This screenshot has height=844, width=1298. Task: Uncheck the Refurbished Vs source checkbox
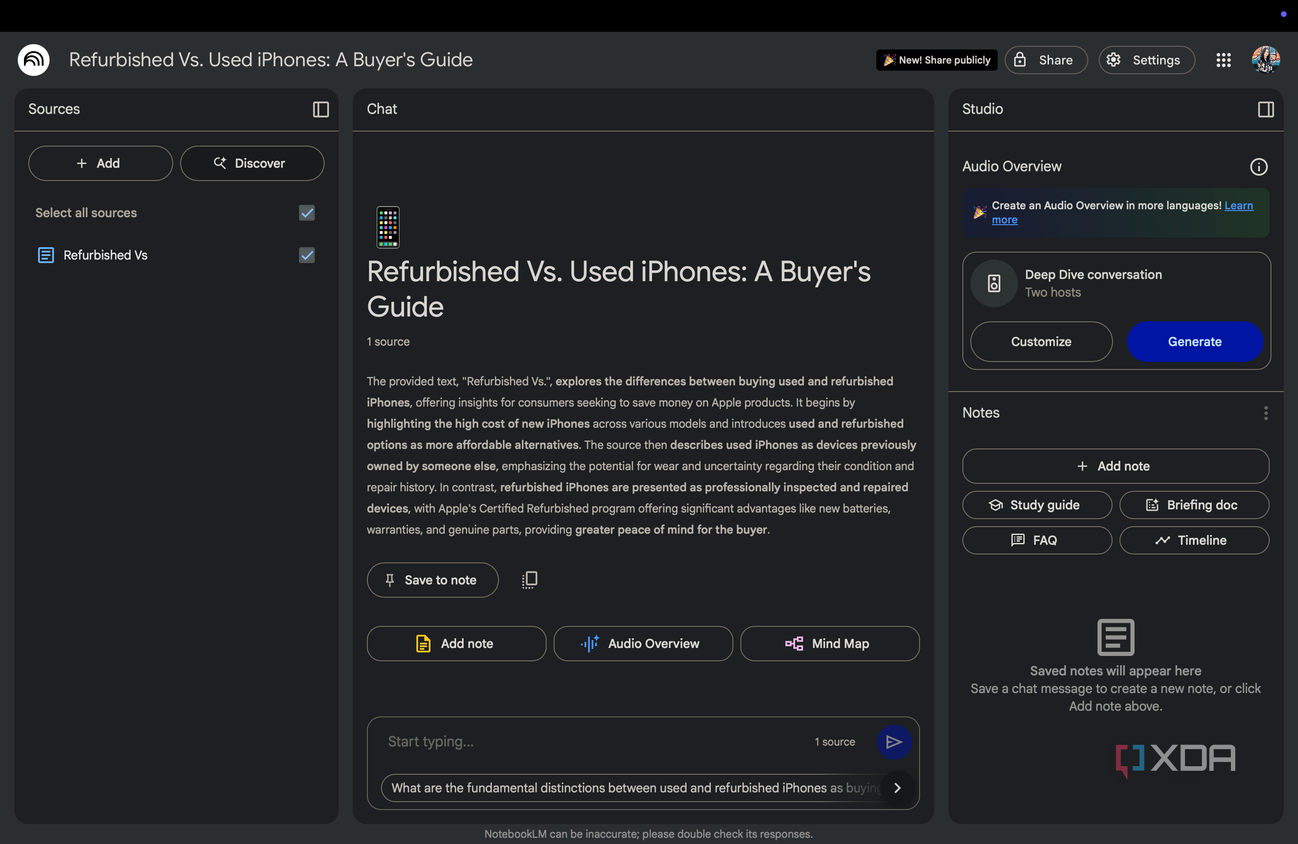pyautogui.click(x=307, y=255)
